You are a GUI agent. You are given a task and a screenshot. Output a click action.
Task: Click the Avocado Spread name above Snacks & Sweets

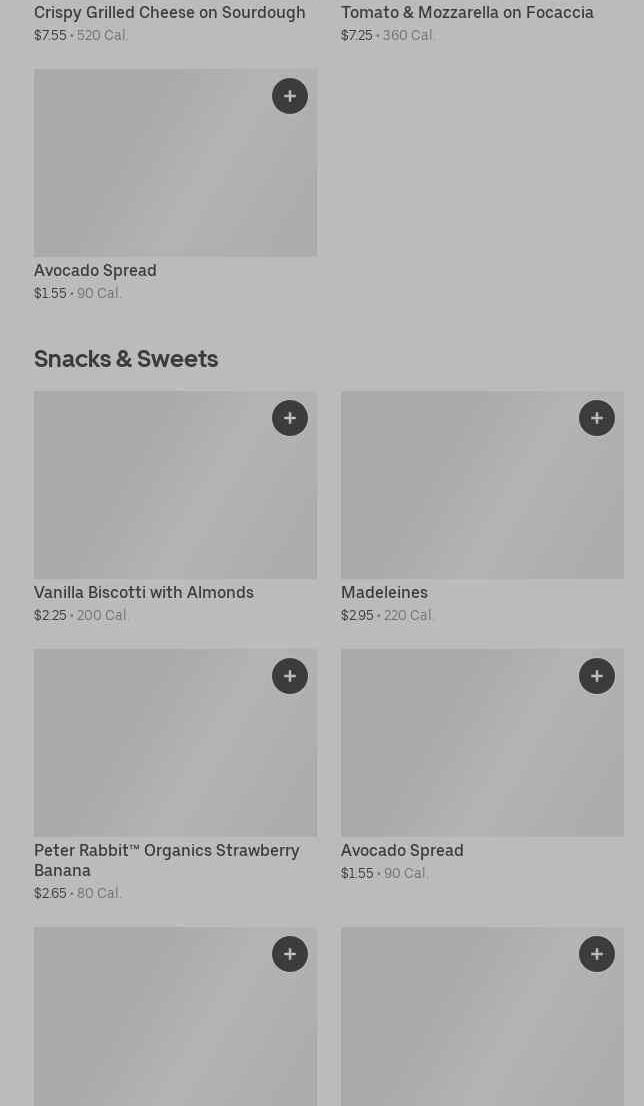[x=95, y=271]
